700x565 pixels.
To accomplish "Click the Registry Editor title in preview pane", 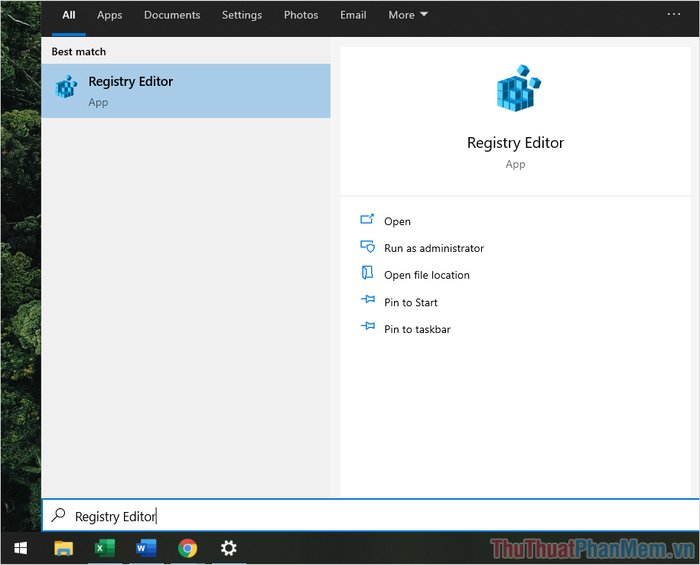I will click(515, 143).
